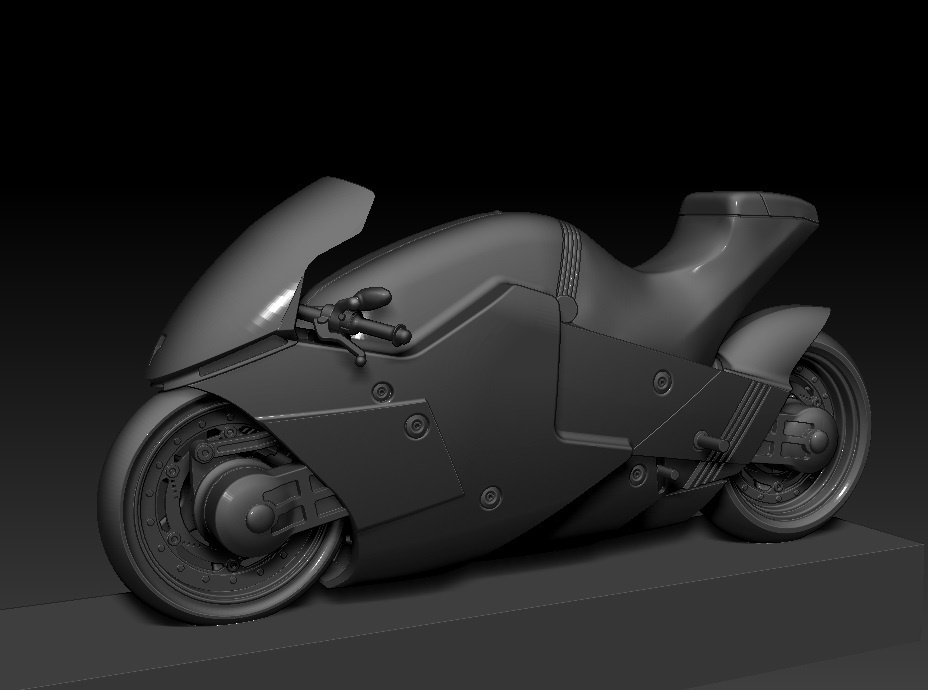Select the smooth fuel tank top surface
The height and width of the screenshot is (690, 928).
tap(450, 254)
